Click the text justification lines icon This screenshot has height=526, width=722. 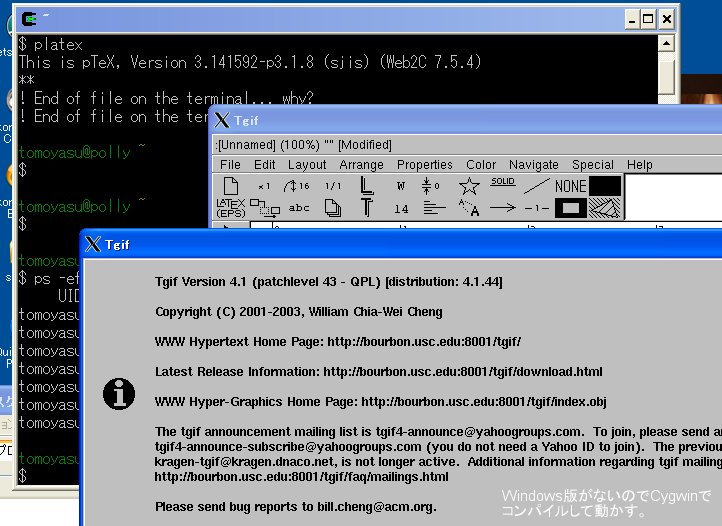point(435,208)
